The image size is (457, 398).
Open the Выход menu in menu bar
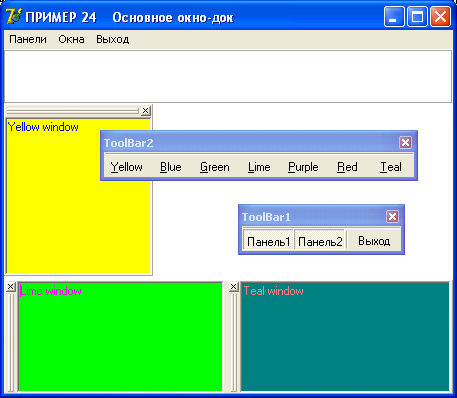click(x=113, y=39)
